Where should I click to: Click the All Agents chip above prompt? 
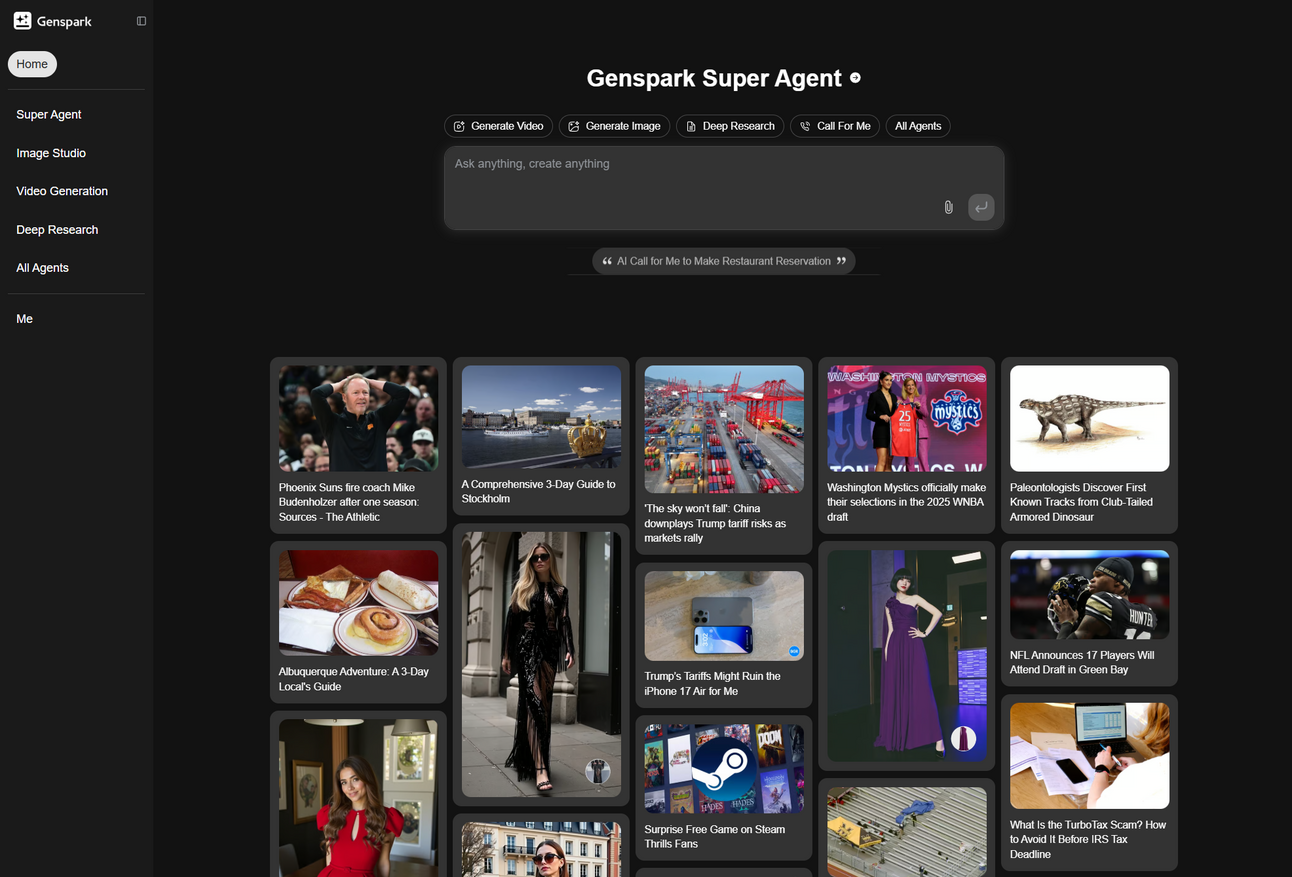[x=918, y=126]
